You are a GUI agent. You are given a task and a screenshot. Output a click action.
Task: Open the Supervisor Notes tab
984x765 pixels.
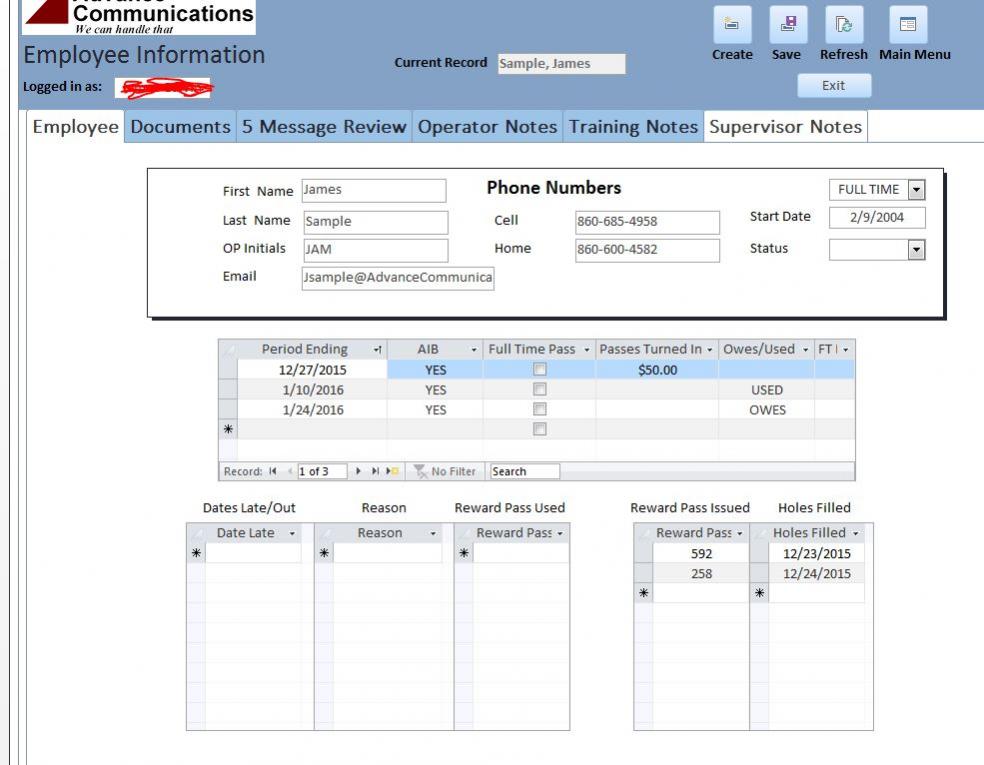coord(785,127)
